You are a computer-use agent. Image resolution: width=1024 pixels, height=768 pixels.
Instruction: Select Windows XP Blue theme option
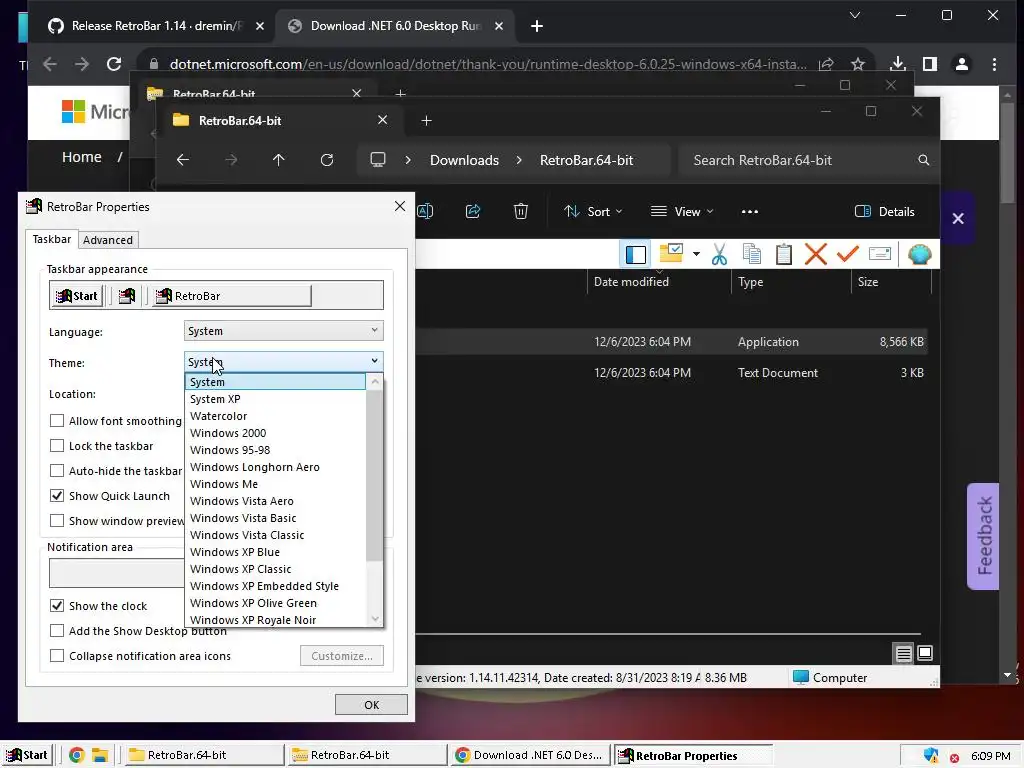point(275,552)
